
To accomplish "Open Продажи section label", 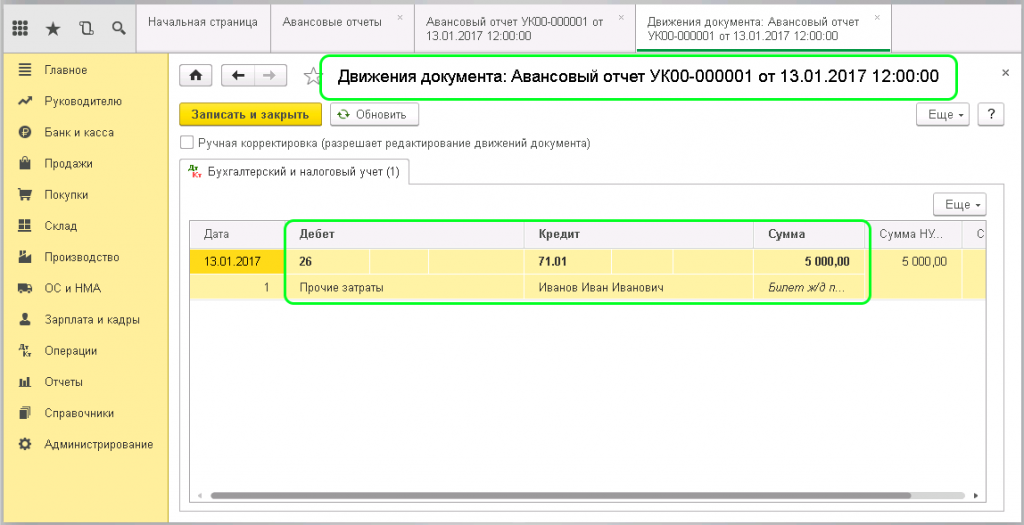I will click(69, 164).
